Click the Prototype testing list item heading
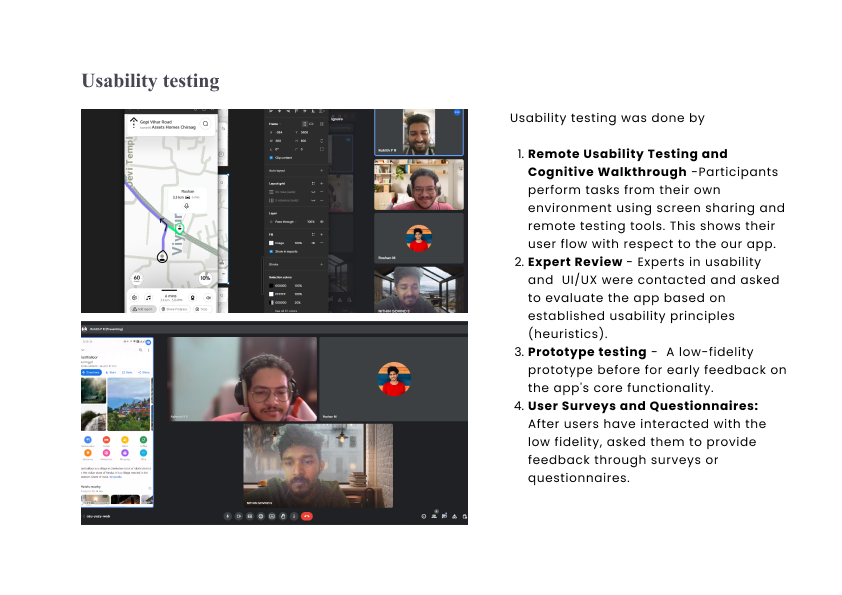Screen dimensions: 842x595 (587, 352)
